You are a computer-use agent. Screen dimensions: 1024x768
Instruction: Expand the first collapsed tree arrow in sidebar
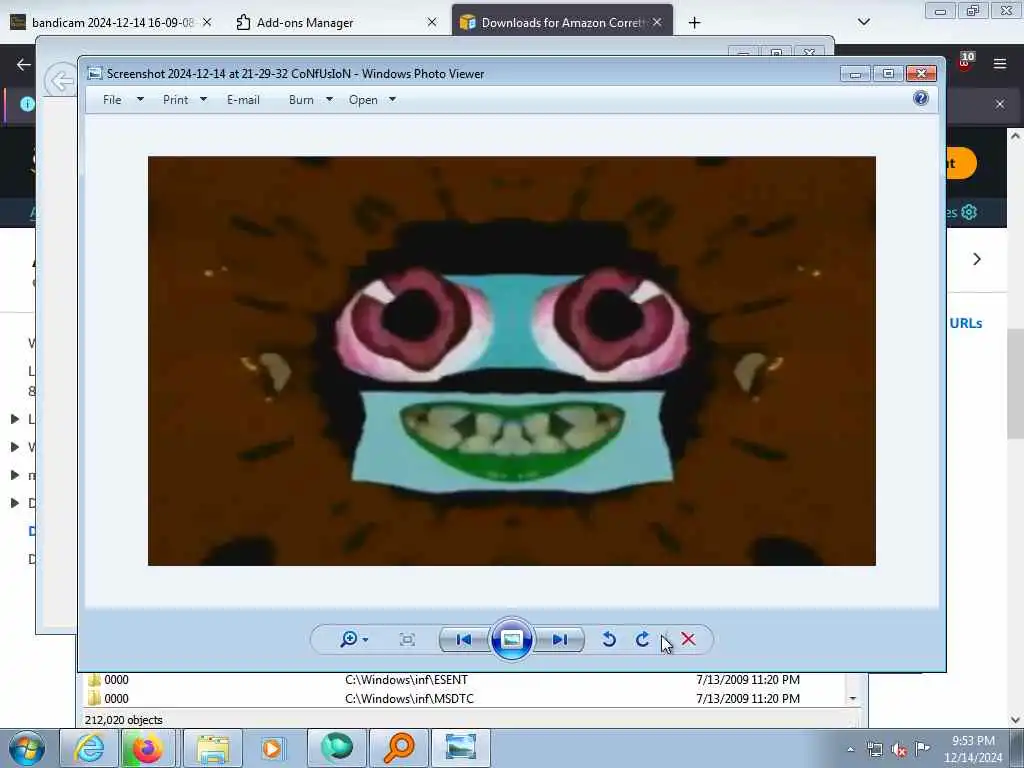click(x=14, y=419)
